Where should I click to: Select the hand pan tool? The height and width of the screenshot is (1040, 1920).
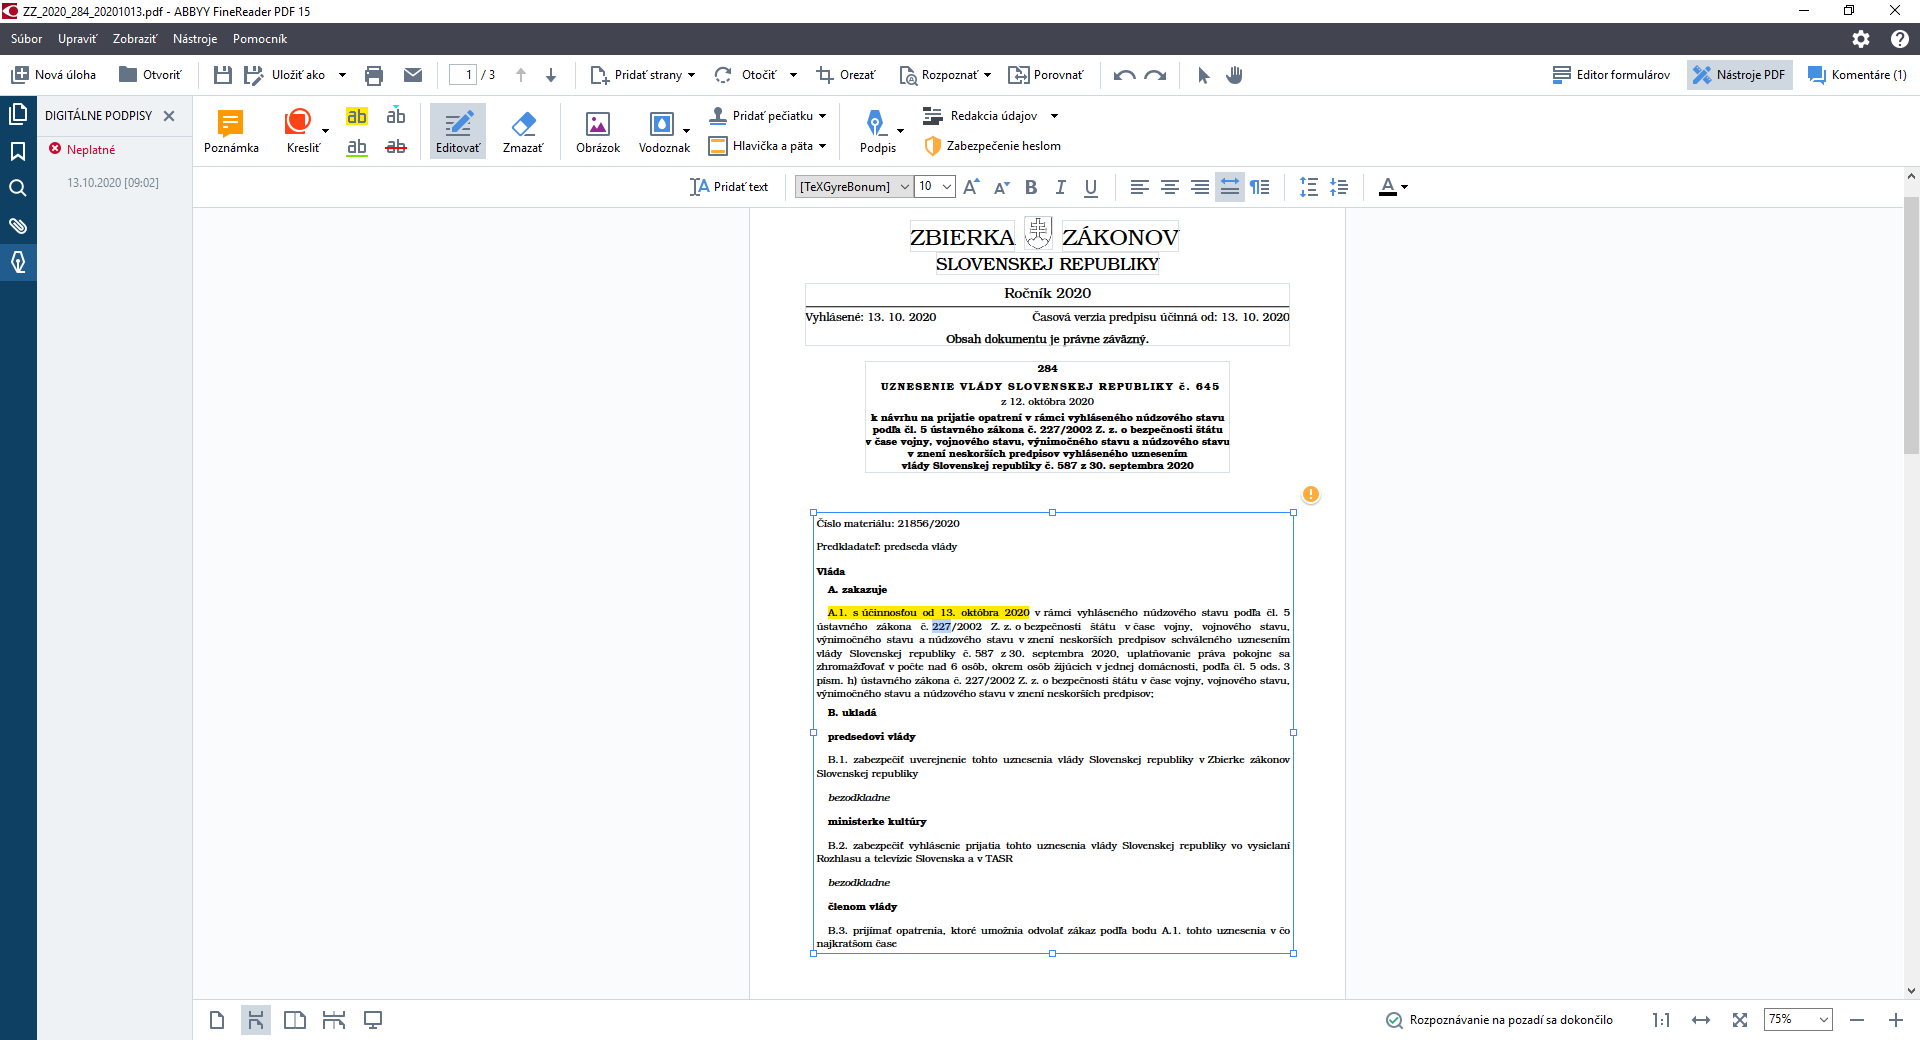1234,75
